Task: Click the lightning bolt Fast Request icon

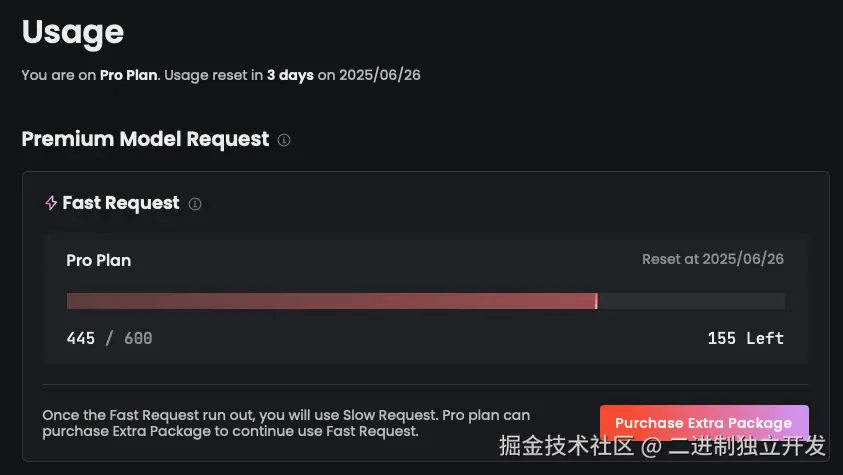Action: (x=51, y=203)
